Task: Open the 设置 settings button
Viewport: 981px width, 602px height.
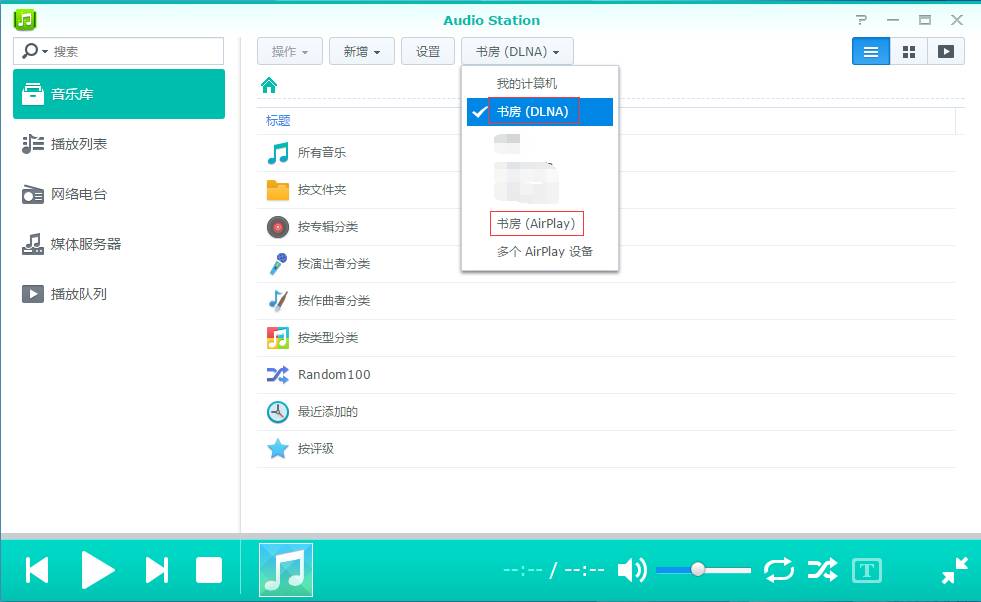Action: [428, 51]
